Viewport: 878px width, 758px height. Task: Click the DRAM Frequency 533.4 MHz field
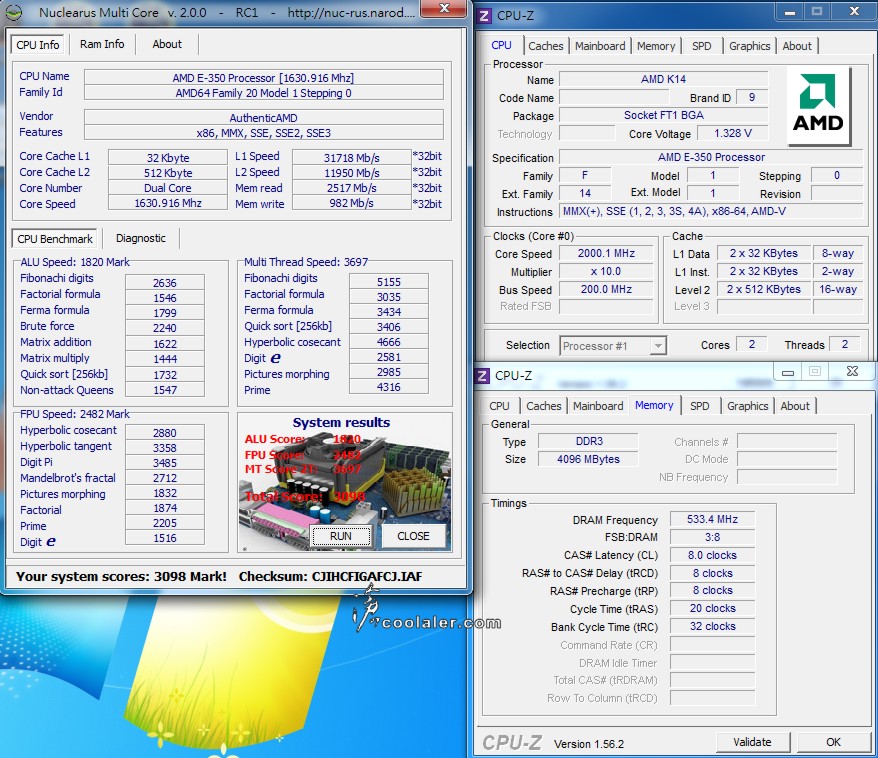coord(712,520)
